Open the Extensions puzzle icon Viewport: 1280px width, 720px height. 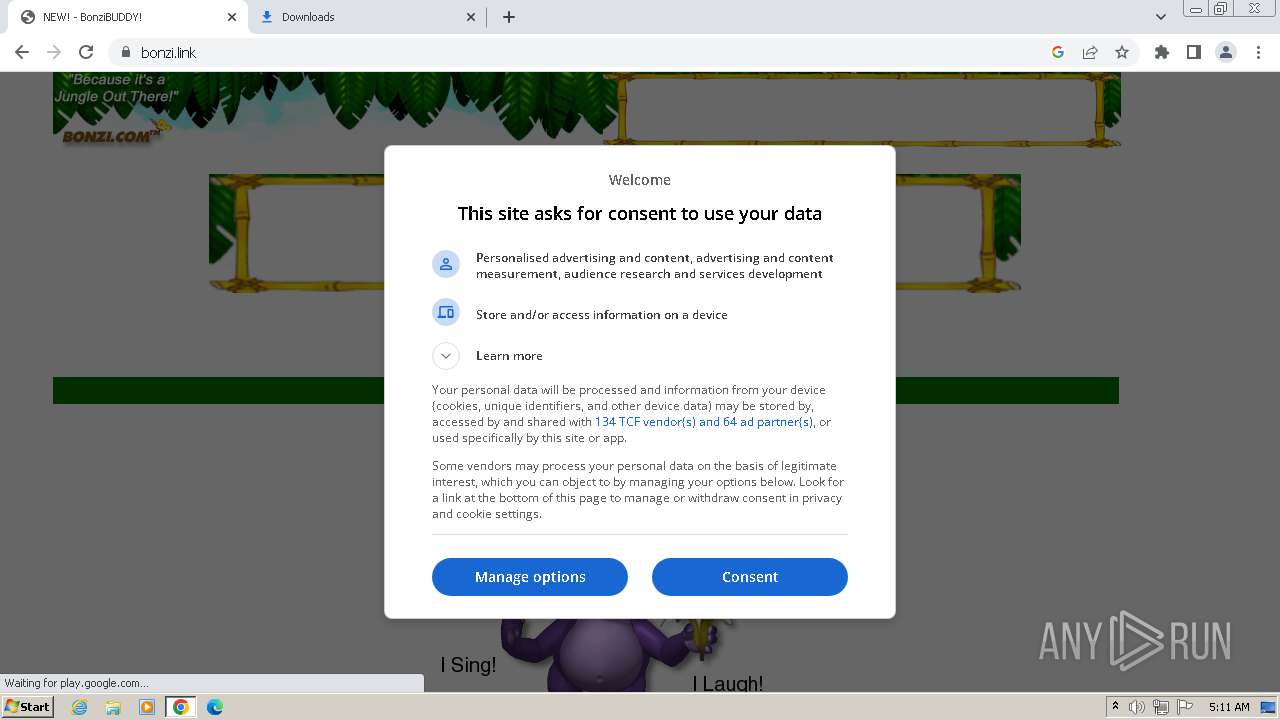[1162, 52]
